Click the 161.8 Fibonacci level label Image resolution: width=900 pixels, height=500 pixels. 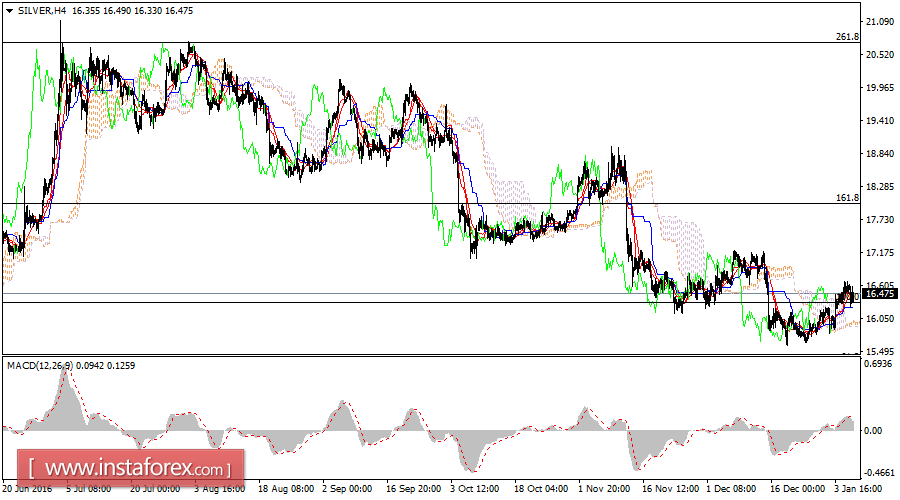[x=847, y=197]
